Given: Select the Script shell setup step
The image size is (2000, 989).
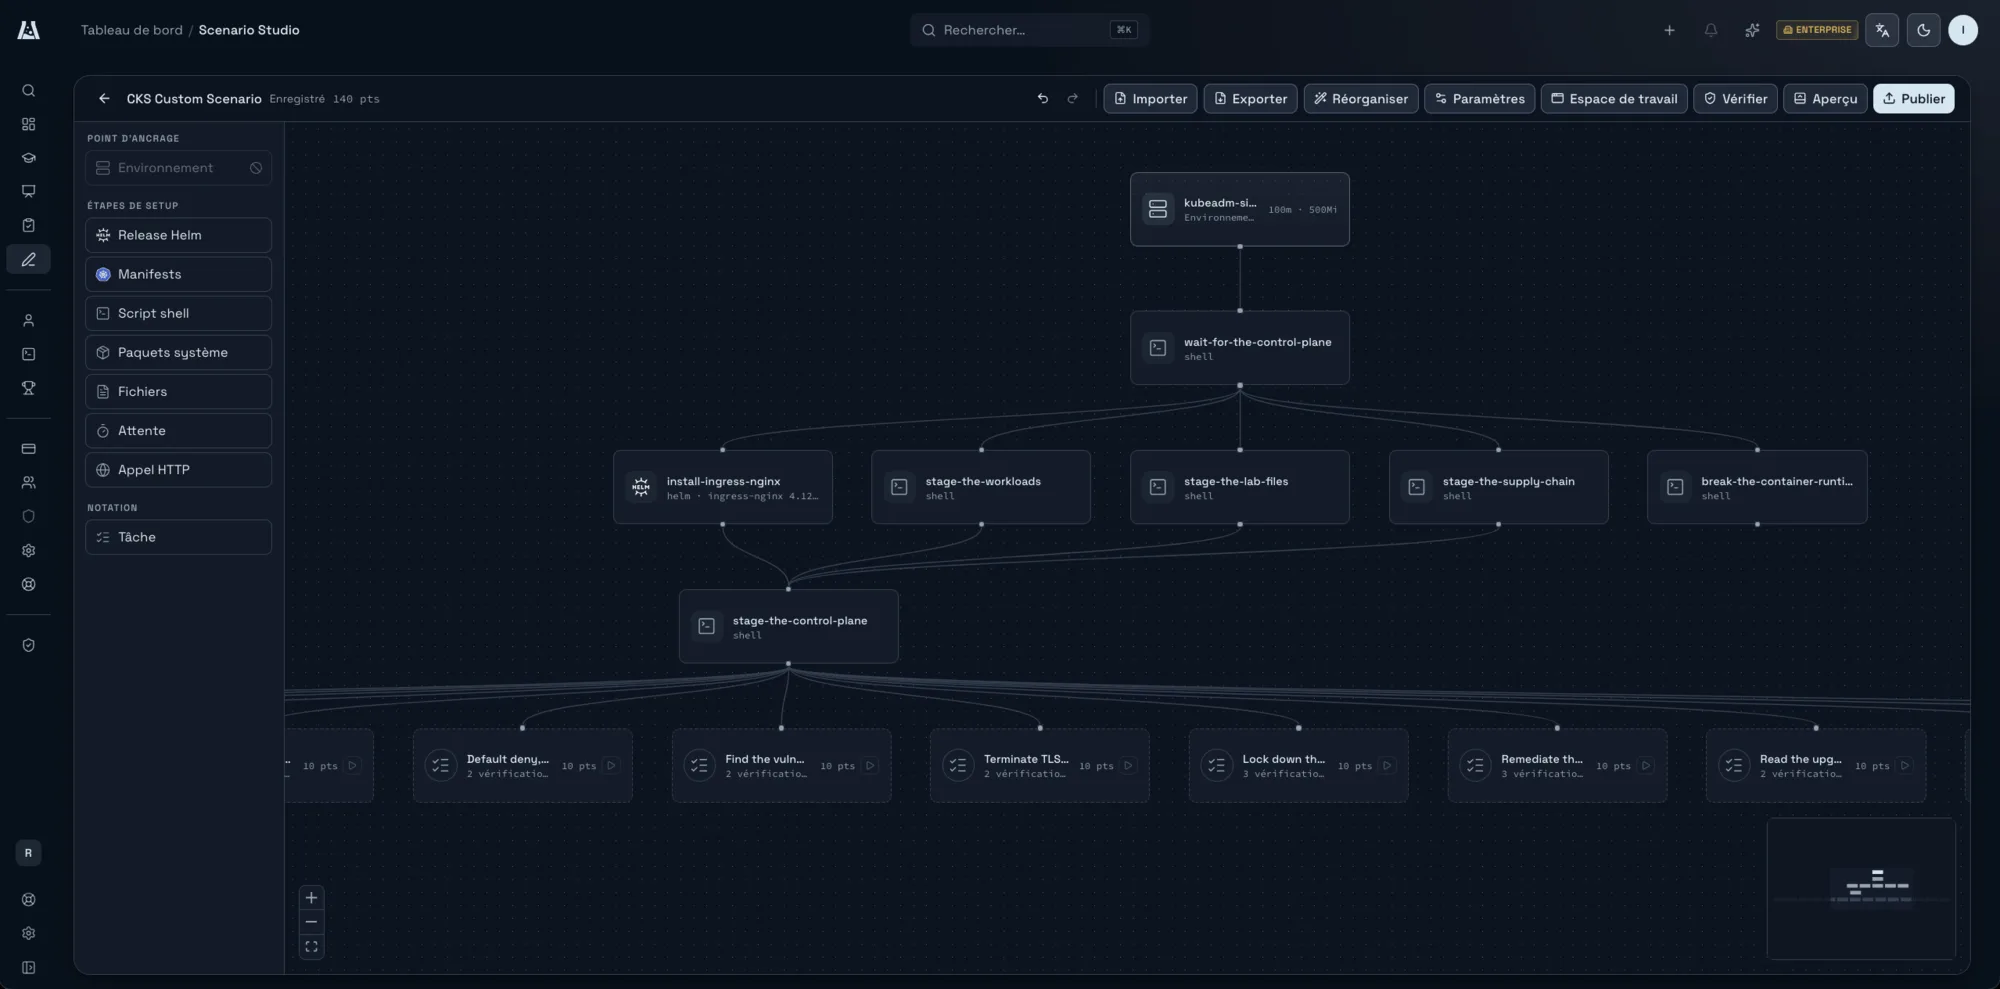Looking at the screenshot, I should point(178,313).
